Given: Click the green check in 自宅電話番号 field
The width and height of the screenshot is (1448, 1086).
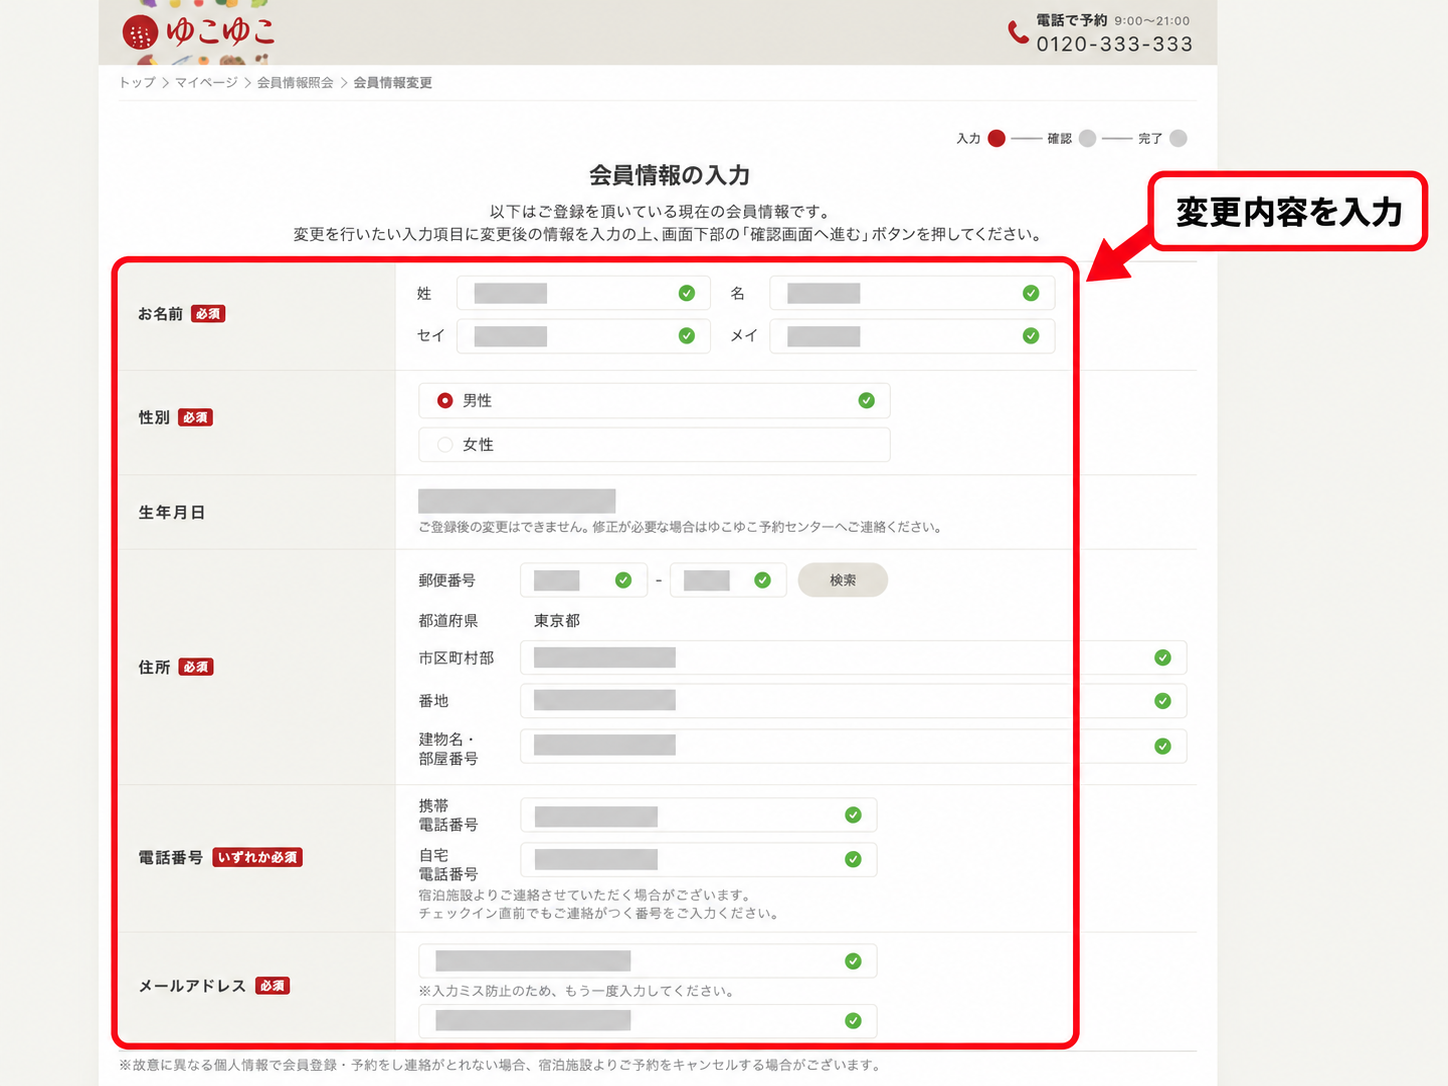Looking at the screenshot, I should pos(853,859).
